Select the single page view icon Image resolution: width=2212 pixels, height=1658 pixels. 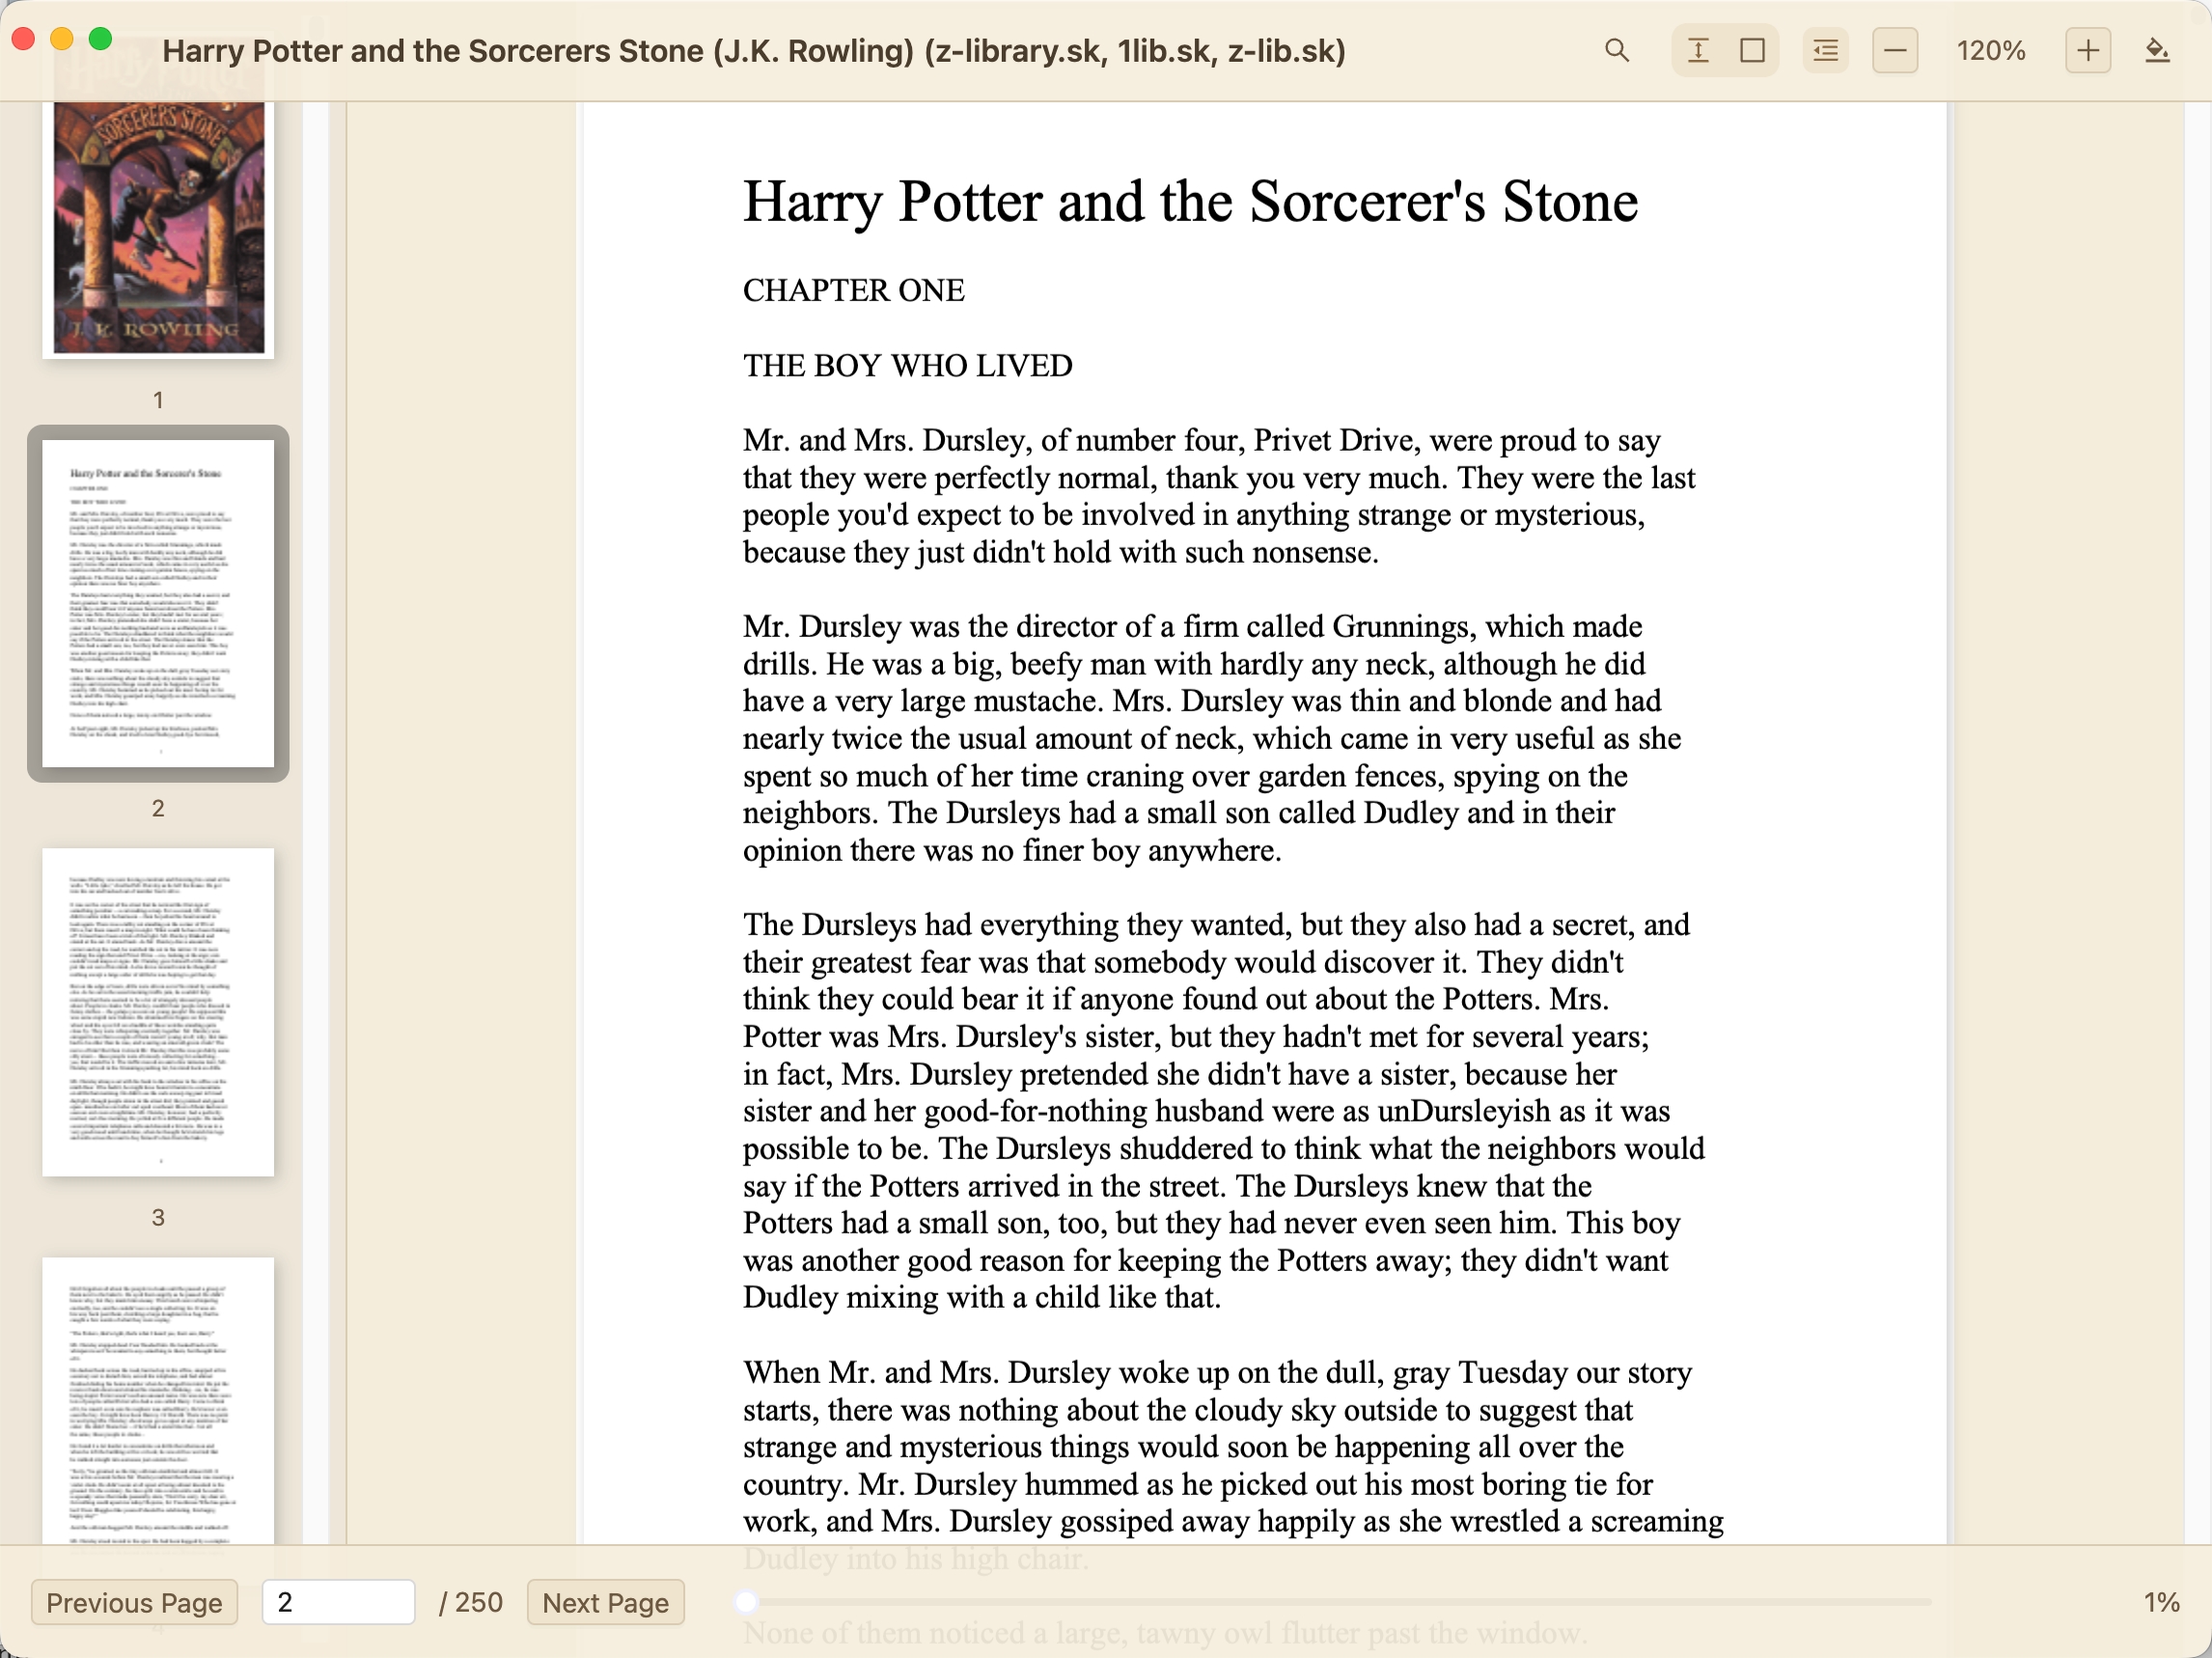coord(1752,50)
